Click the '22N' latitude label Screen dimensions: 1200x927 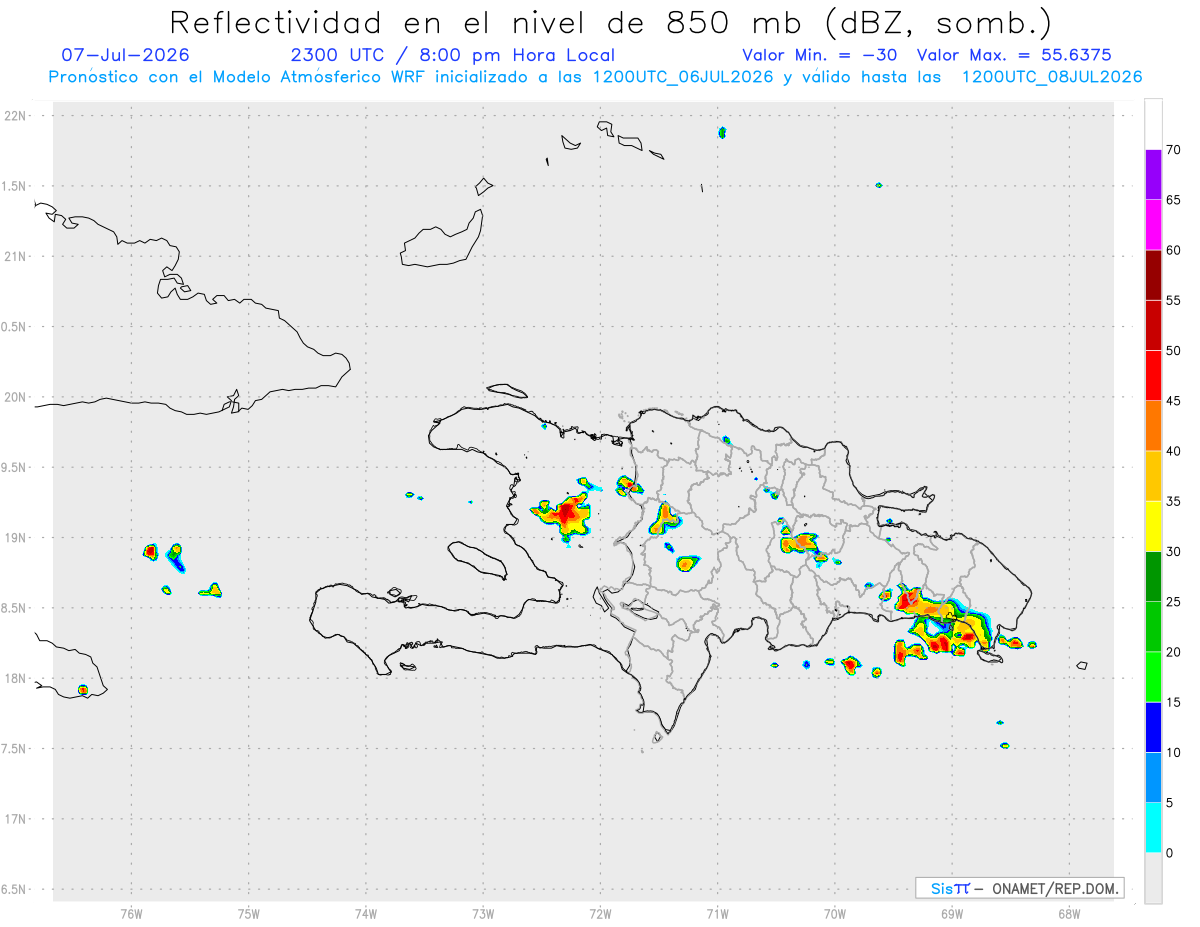(x=17, y=116)
